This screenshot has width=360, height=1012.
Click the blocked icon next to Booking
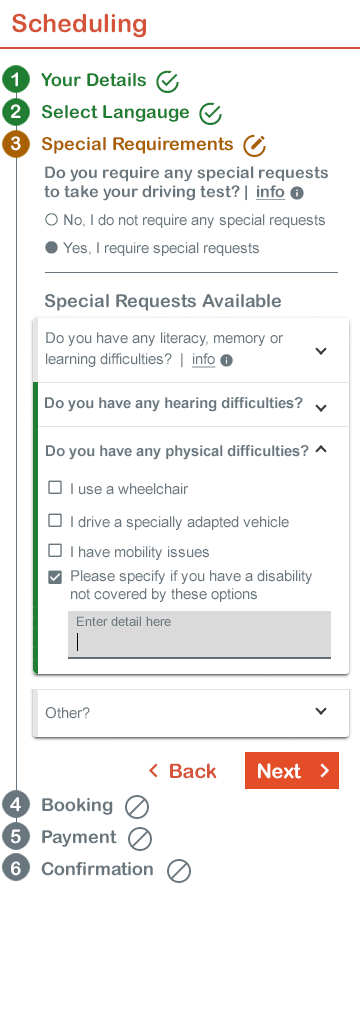point(137,807)
